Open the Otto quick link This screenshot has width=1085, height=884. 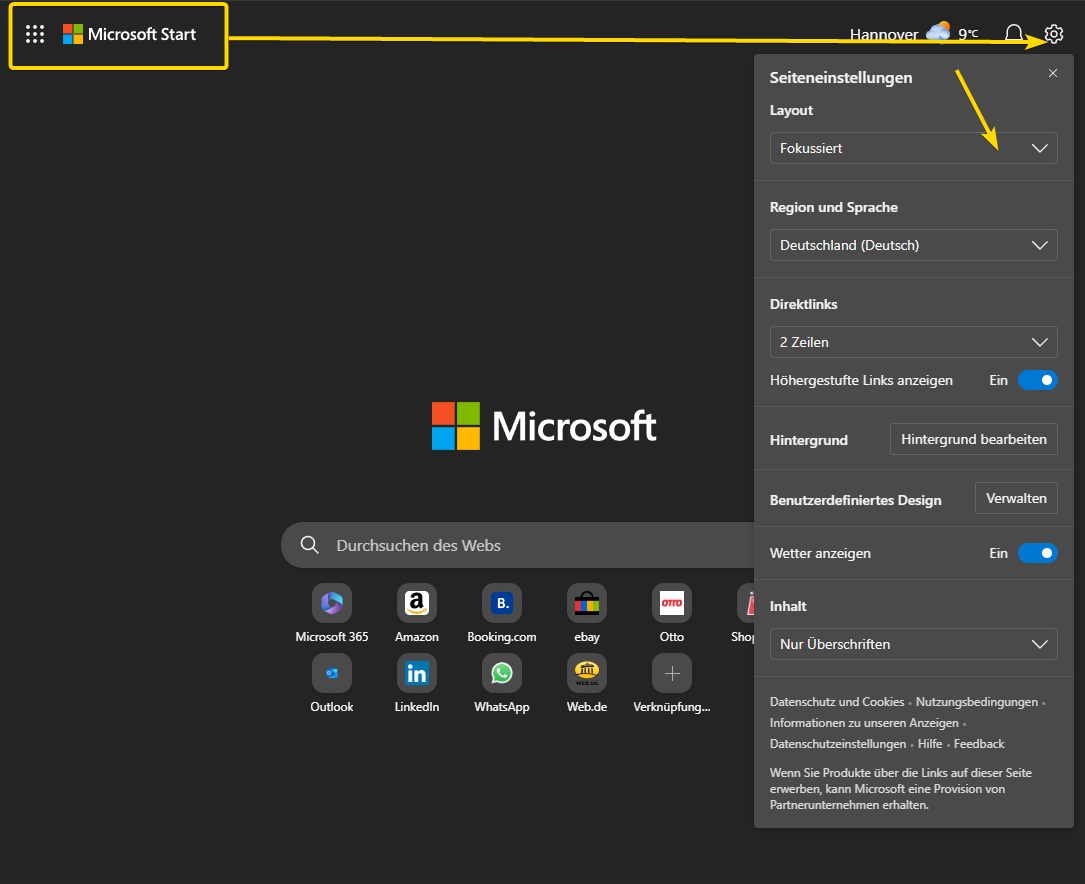tap(671, 614)
